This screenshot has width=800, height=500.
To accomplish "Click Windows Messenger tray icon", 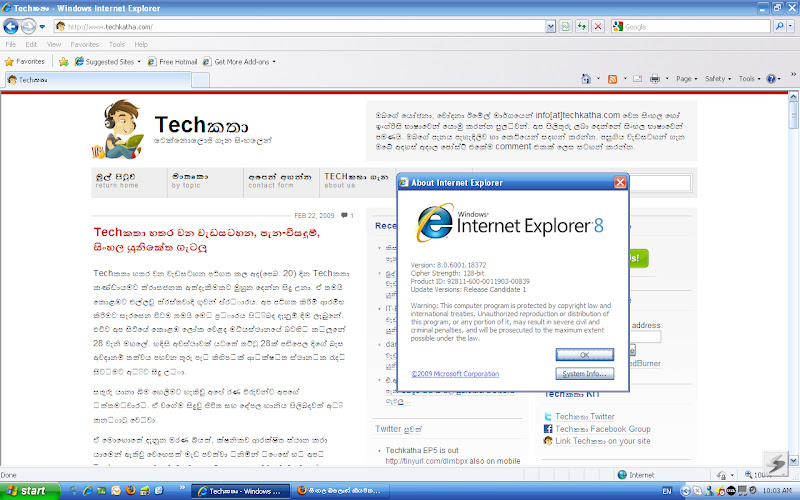I will click(708, 491).
